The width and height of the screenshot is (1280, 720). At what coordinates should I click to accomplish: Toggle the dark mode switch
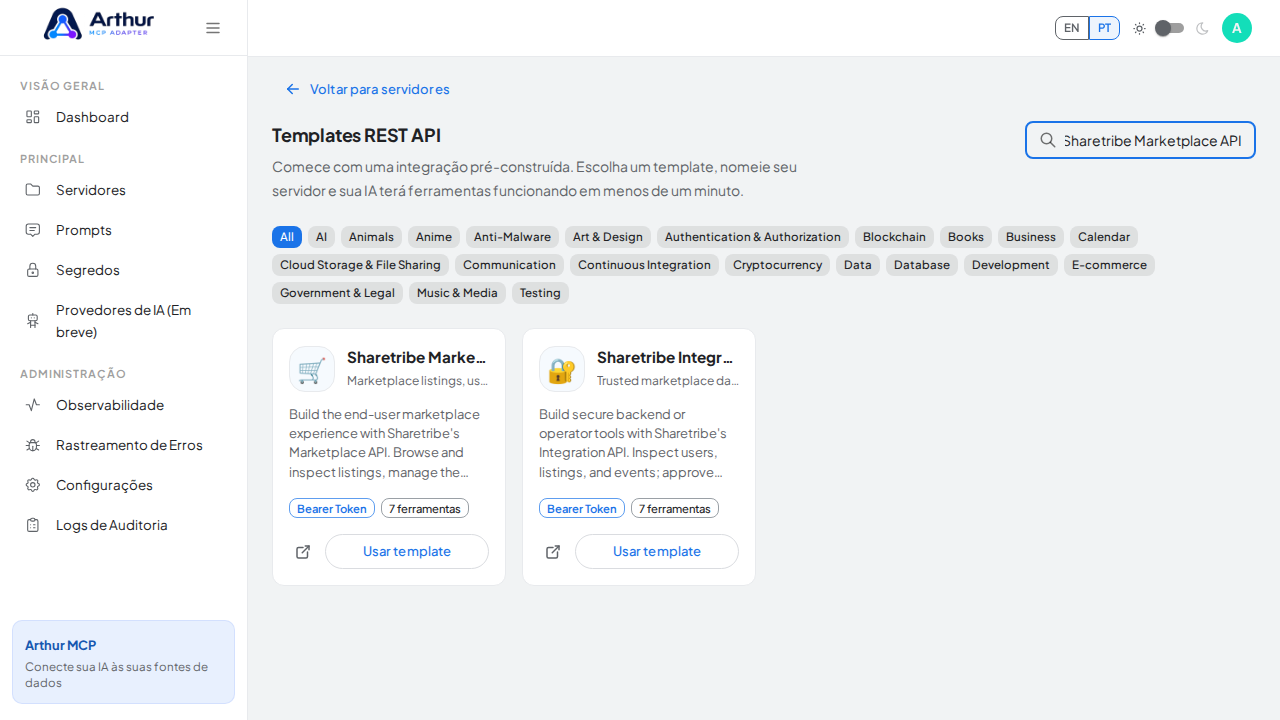click(1170, 28)
